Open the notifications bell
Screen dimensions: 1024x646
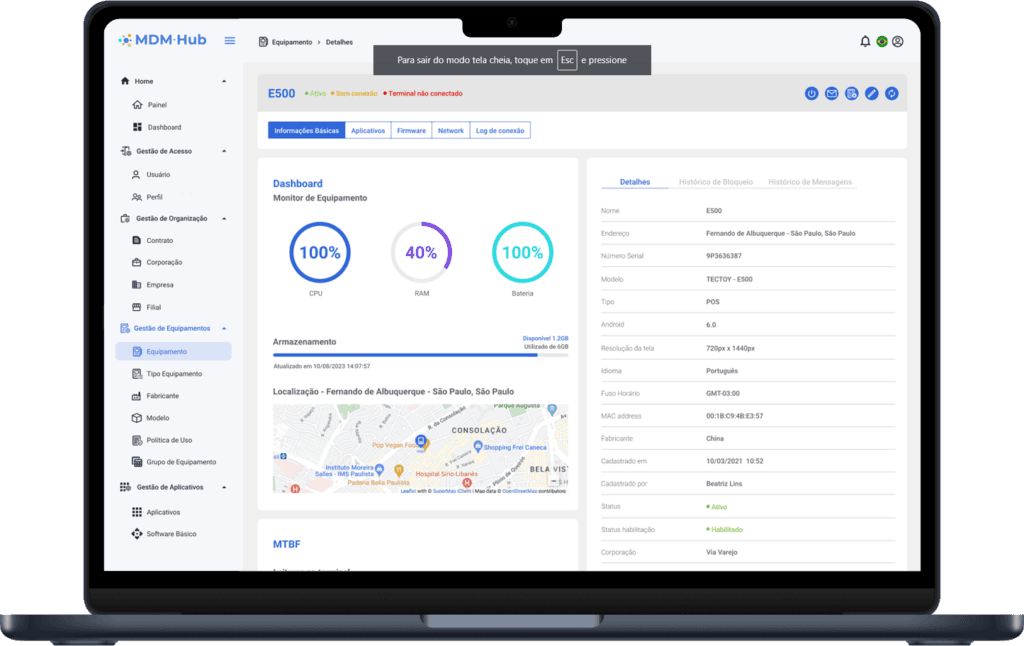tap(865, 41)
